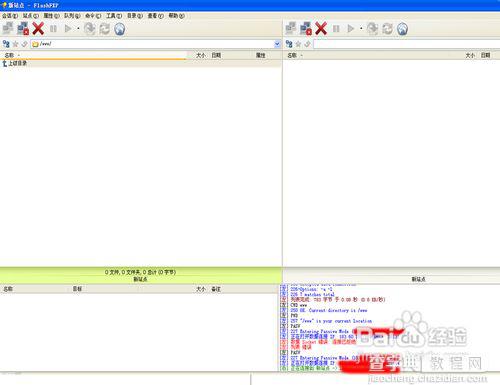This screenshot has width=500, height=385.
Task: Refresh the left pane file listing
Action: click(x=105, y=29)
